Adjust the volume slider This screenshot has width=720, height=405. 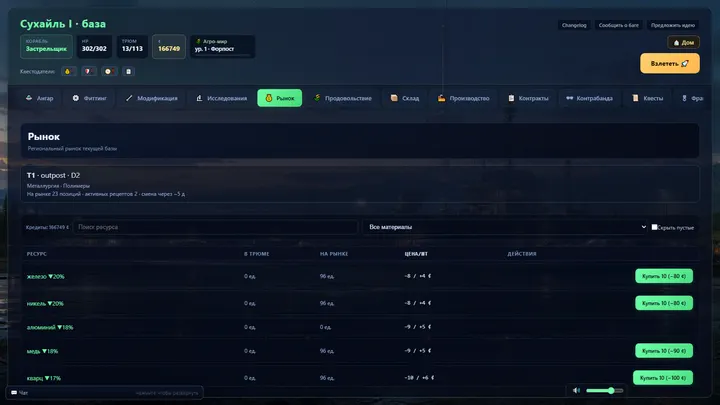(x=605, y=391)
